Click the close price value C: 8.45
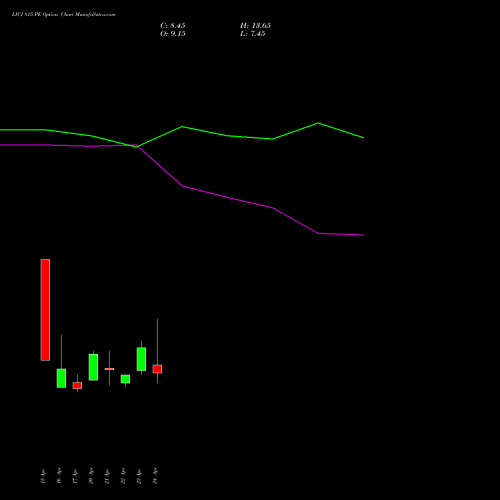This screenshot has height=500, width=500. [x=173, y=26]
